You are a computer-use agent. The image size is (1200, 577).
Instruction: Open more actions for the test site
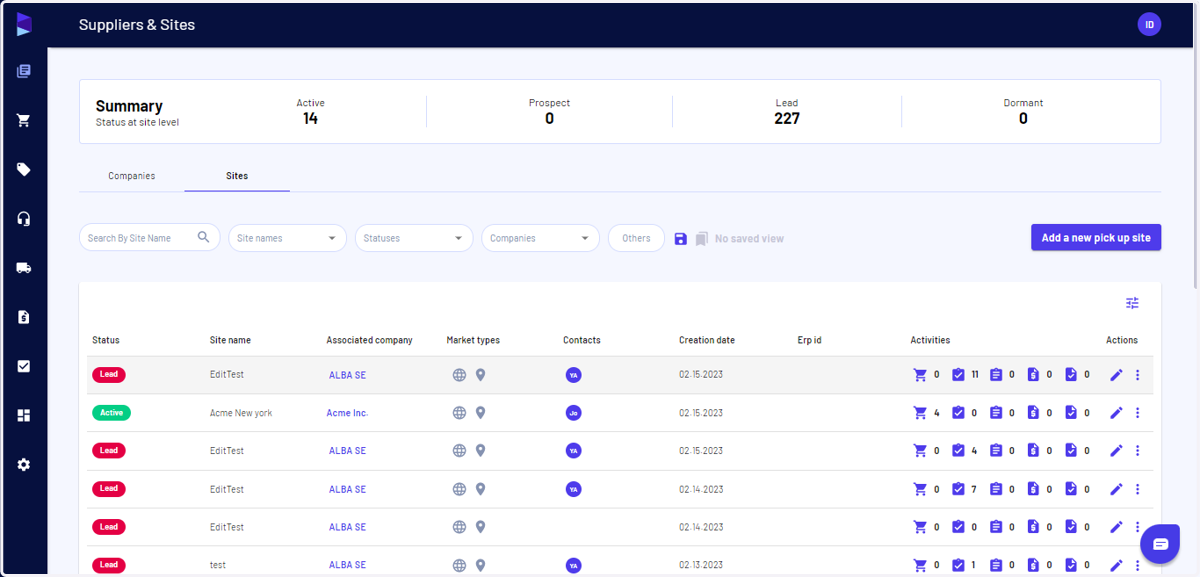[1138, 565]
